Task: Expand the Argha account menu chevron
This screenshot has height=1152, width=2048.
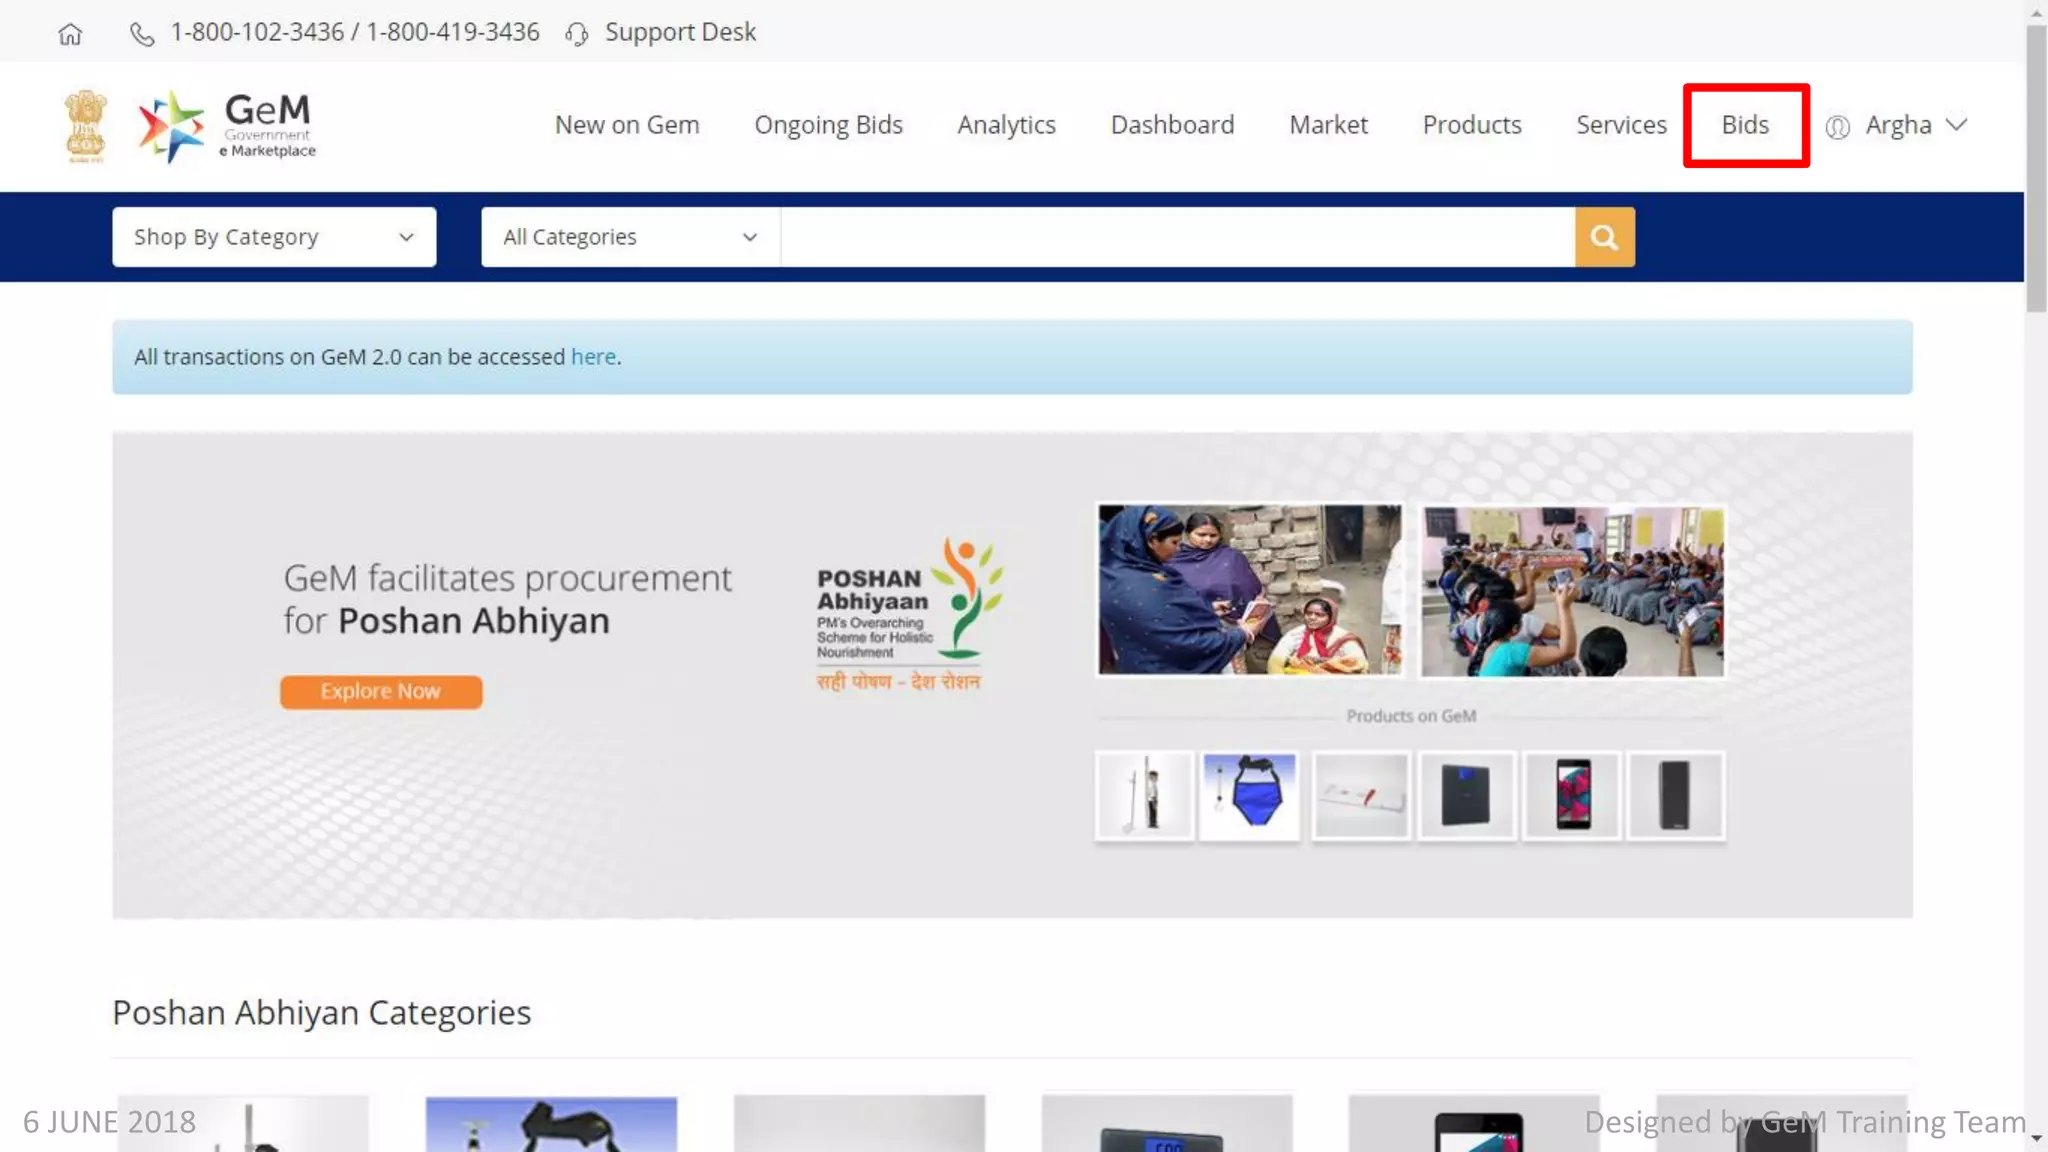Action: coord(1957,125)
